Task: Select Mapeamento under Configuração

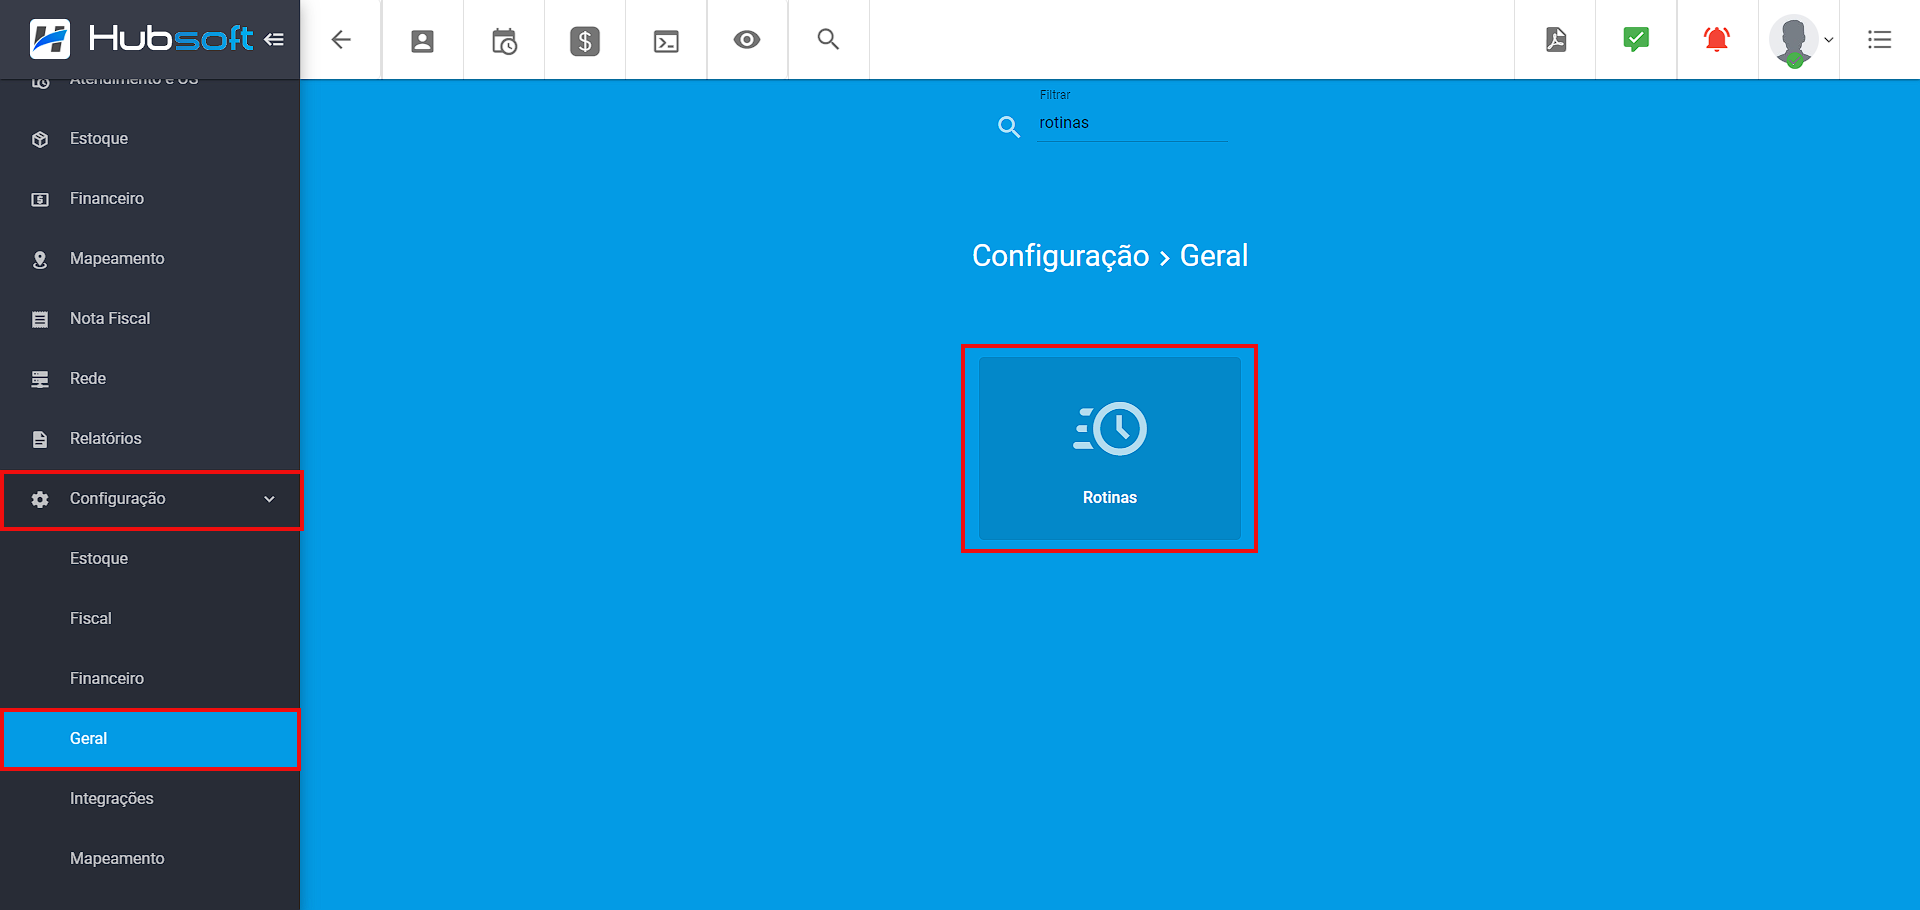Action: [x=117, y=858]
